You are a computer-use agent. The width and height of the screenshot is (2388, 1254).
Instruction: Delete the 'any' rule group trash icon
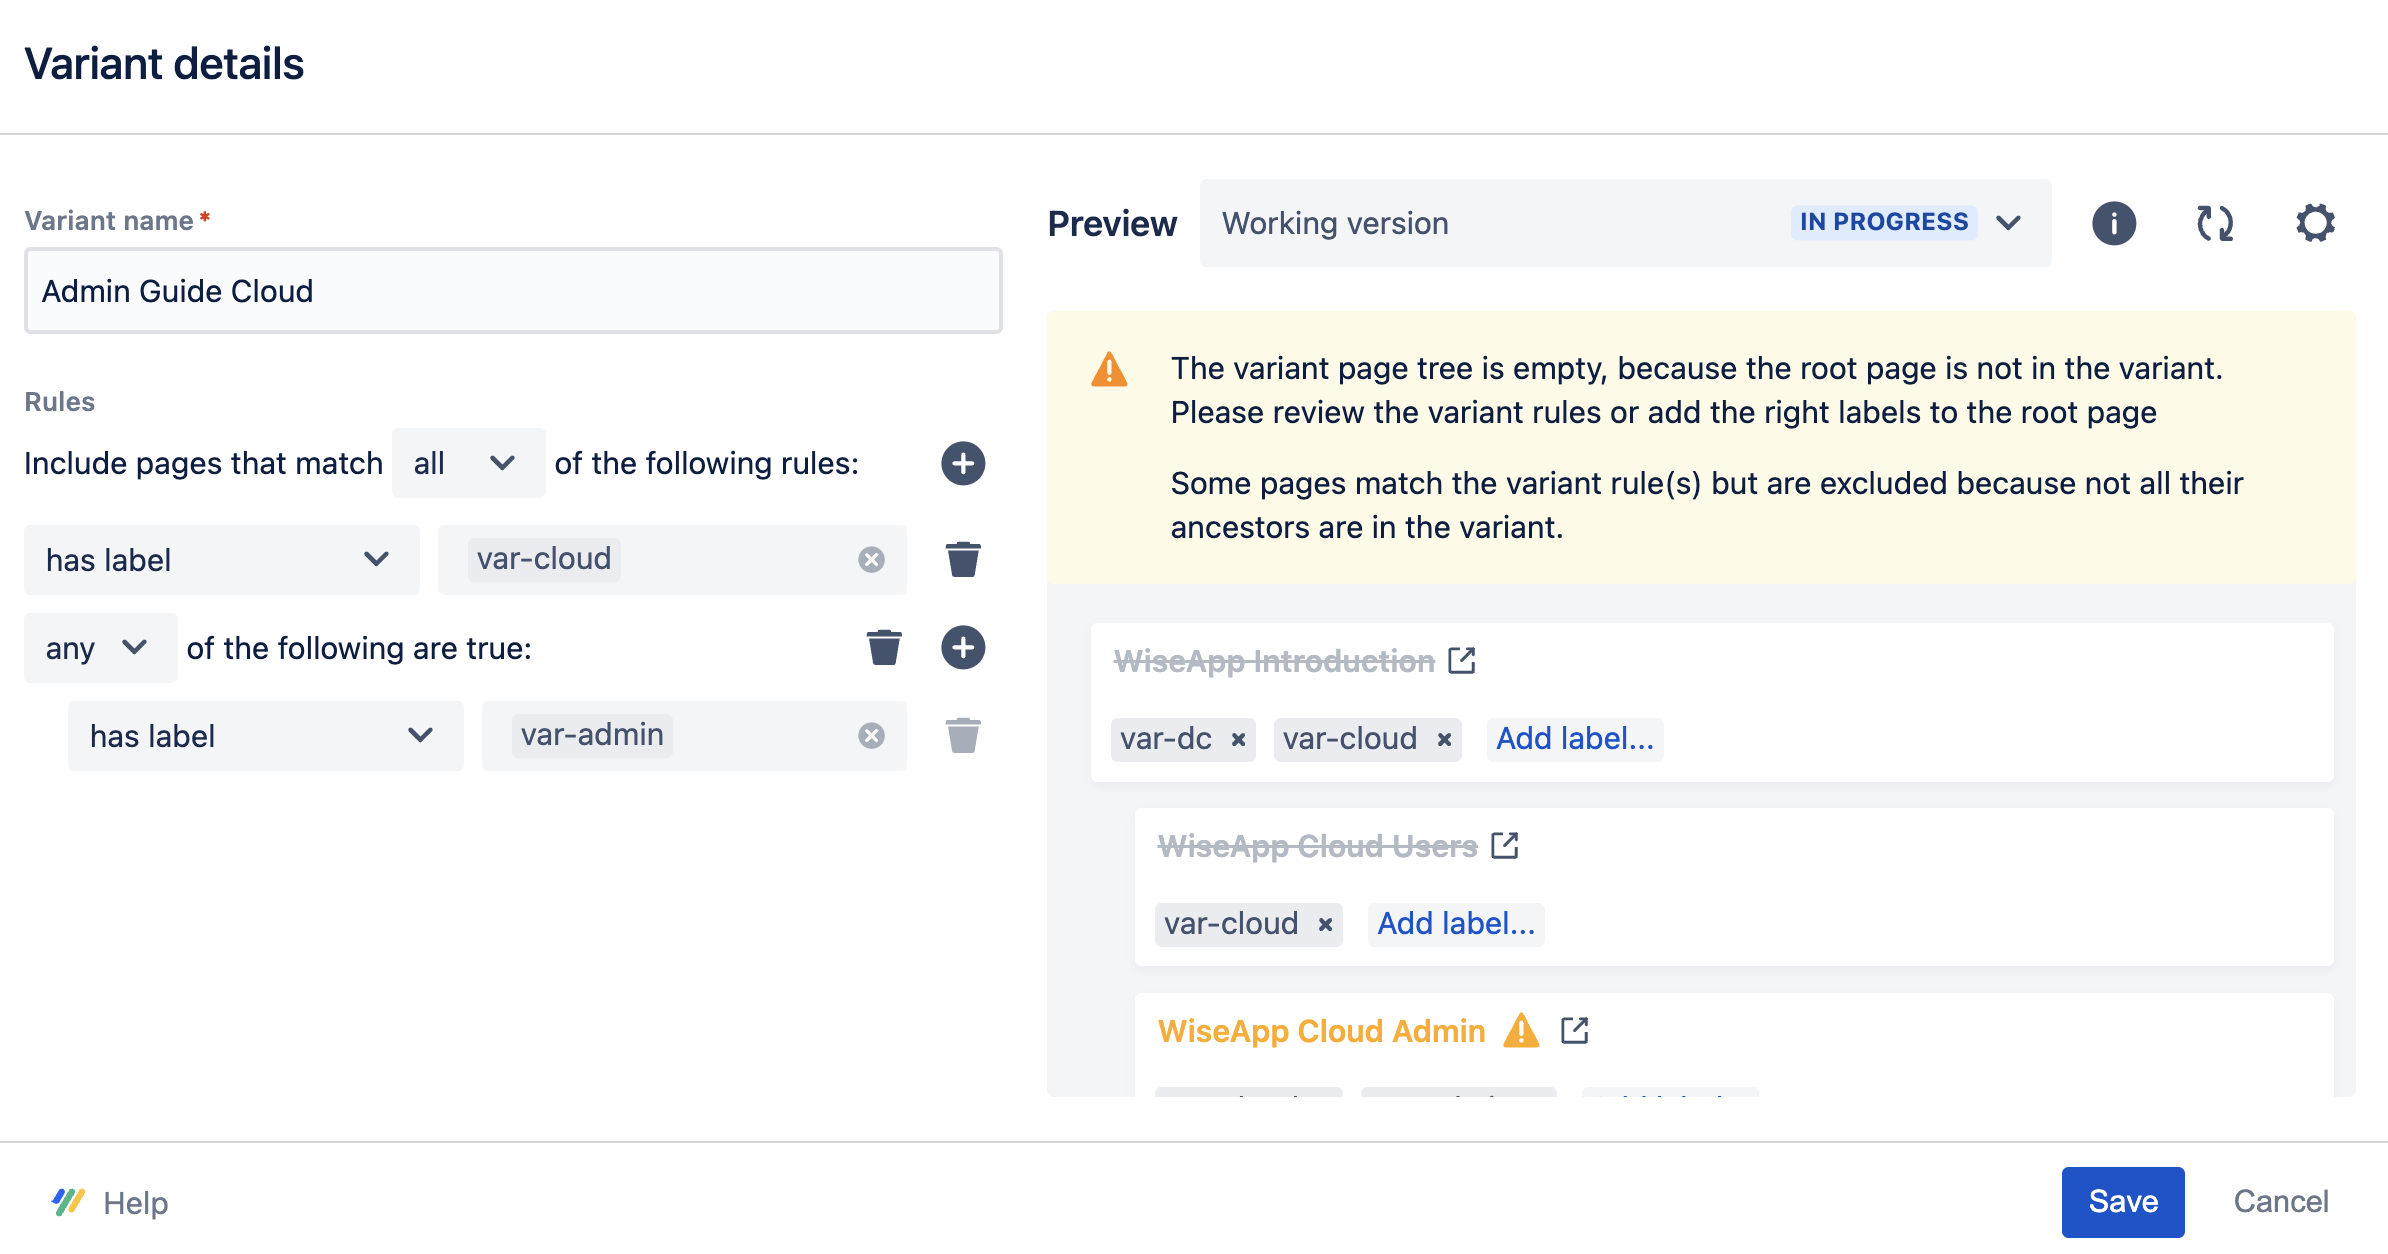[883, 647]
